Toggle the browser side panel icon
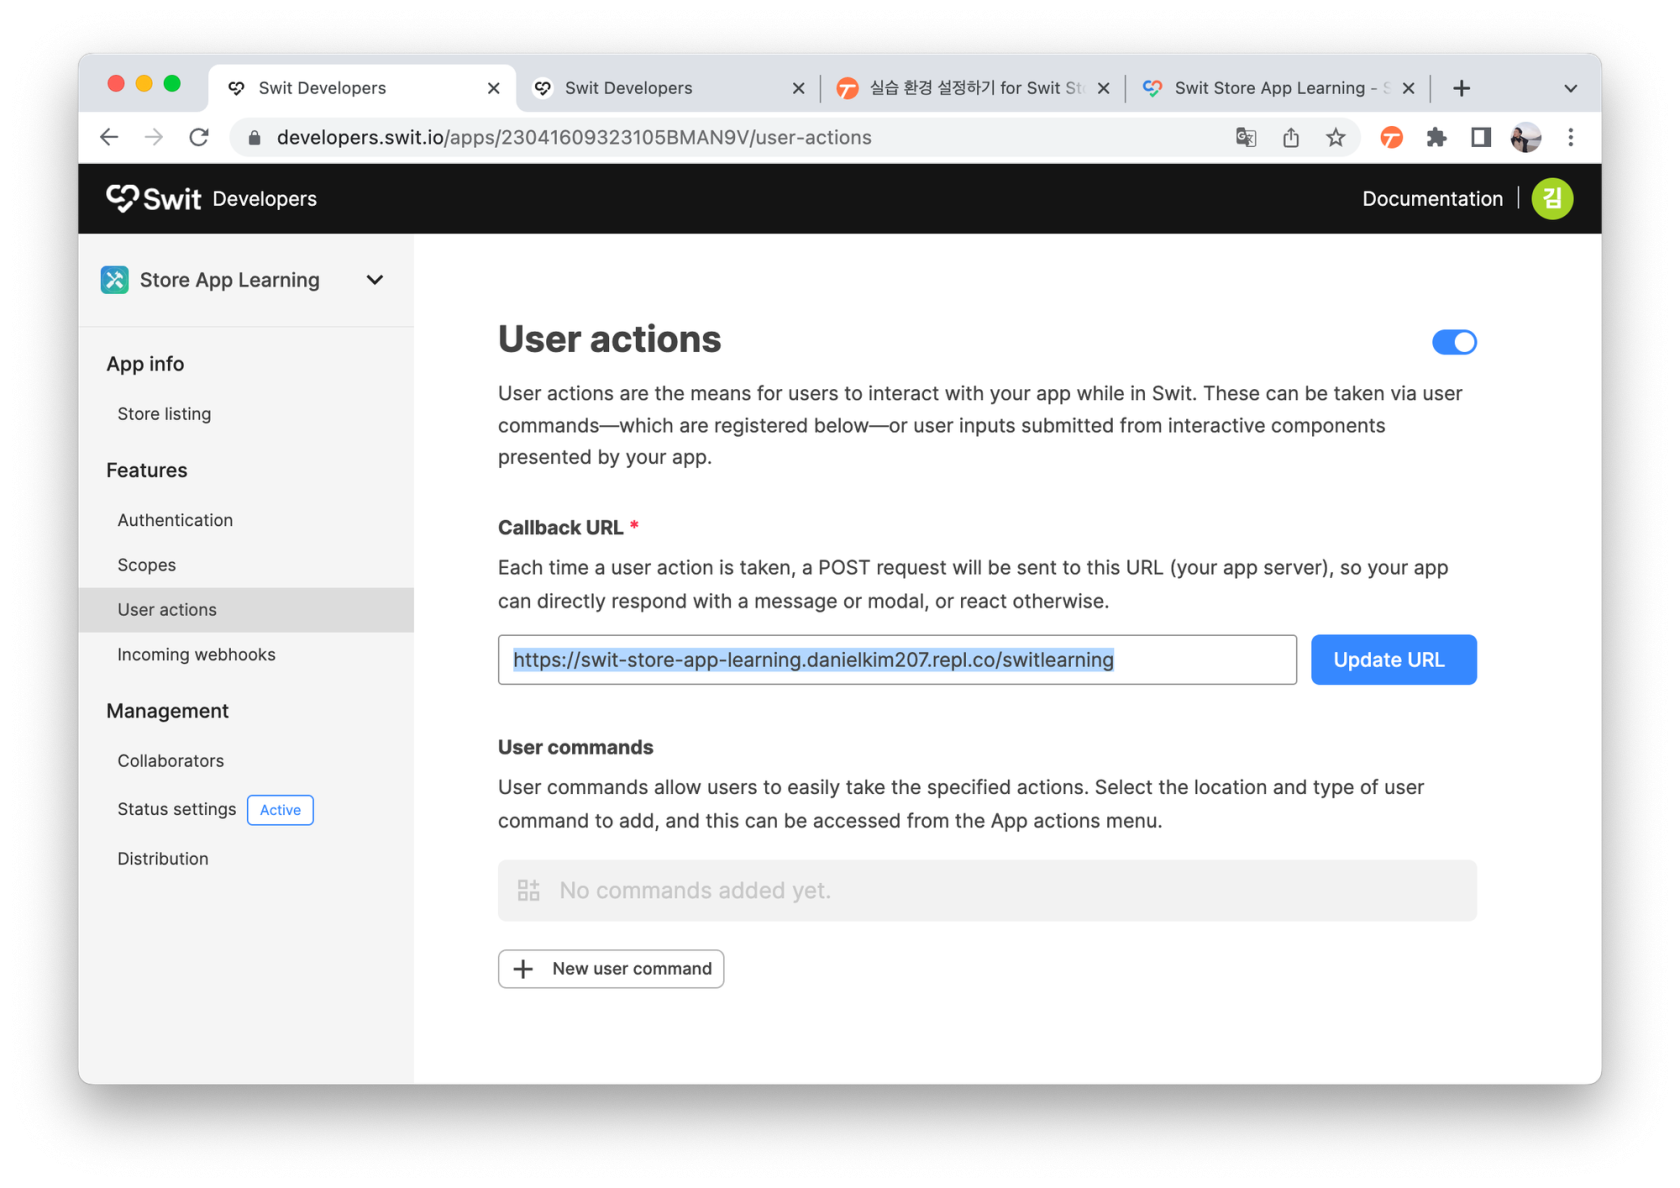This screenshot has height=1188, width=1680. point(1481,137)
